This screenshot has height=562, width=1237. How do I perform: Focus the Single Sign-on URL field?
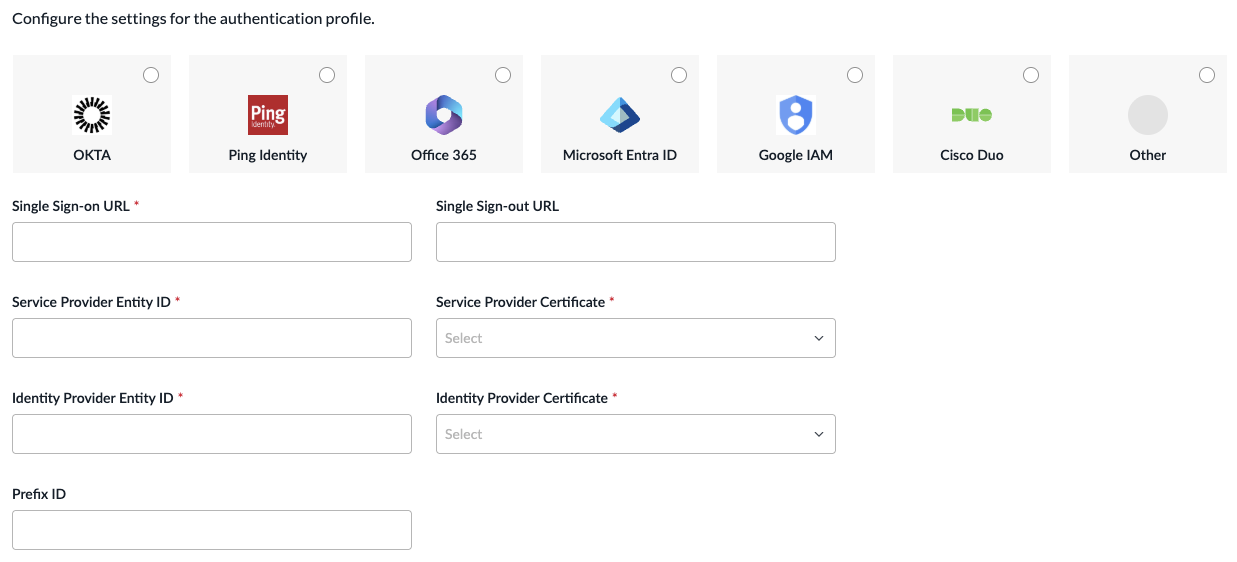coord(212,242)
